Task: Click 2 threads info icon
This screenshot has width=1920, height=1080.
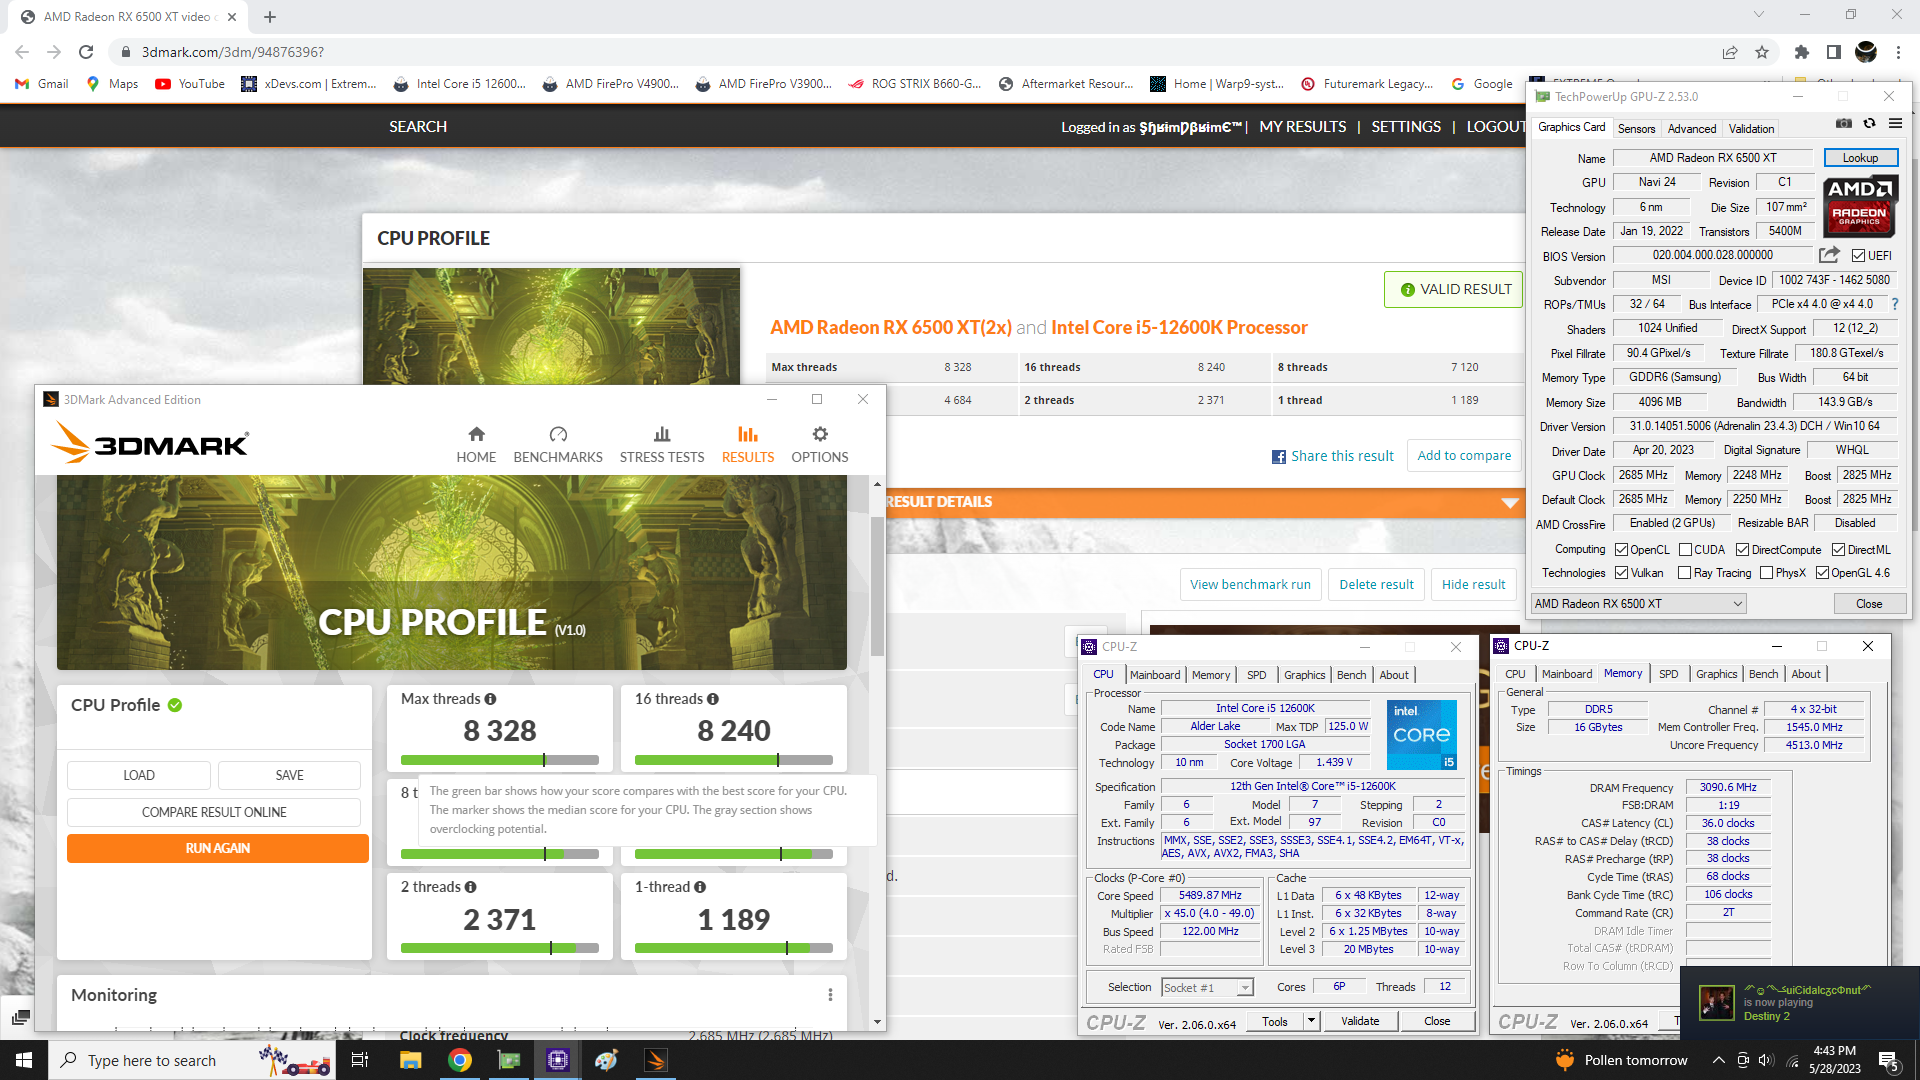Action: [x=471, y=887]
